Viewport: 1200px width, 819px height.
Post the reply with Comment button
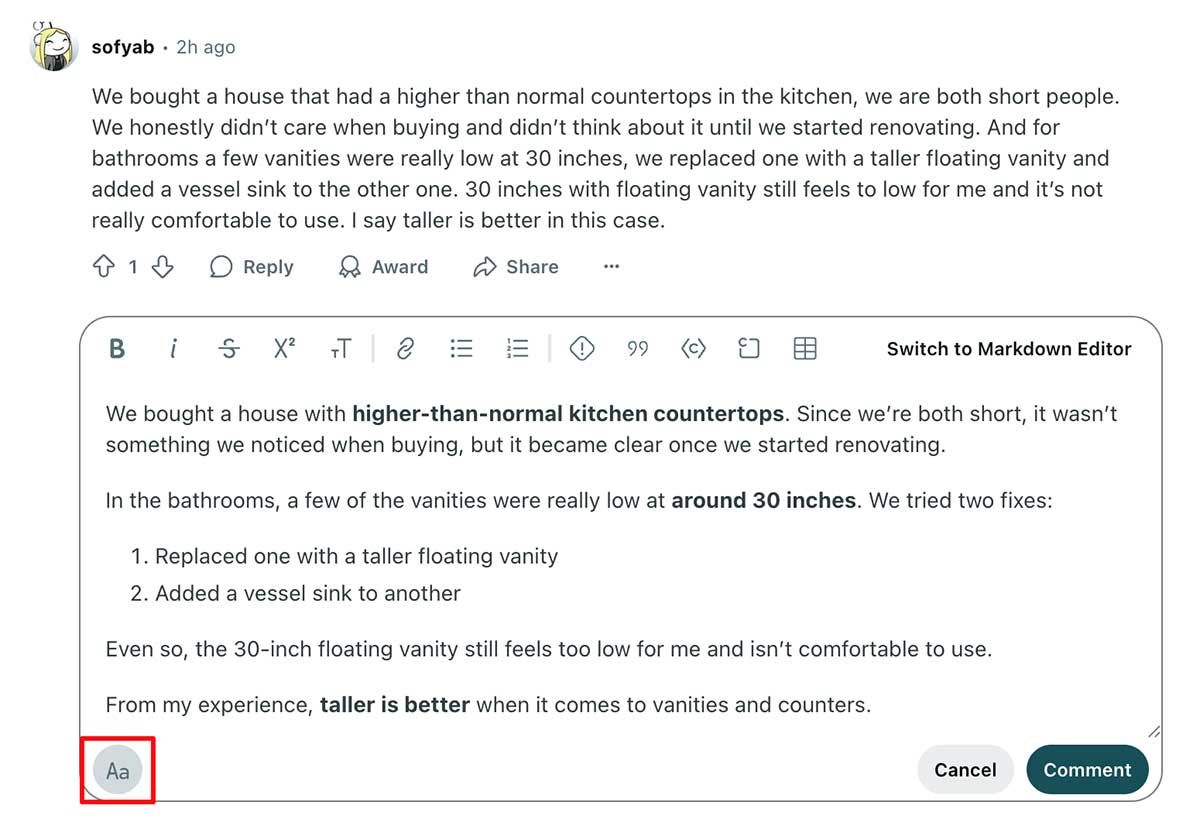pyautogui.click(x=1087, y=770)
